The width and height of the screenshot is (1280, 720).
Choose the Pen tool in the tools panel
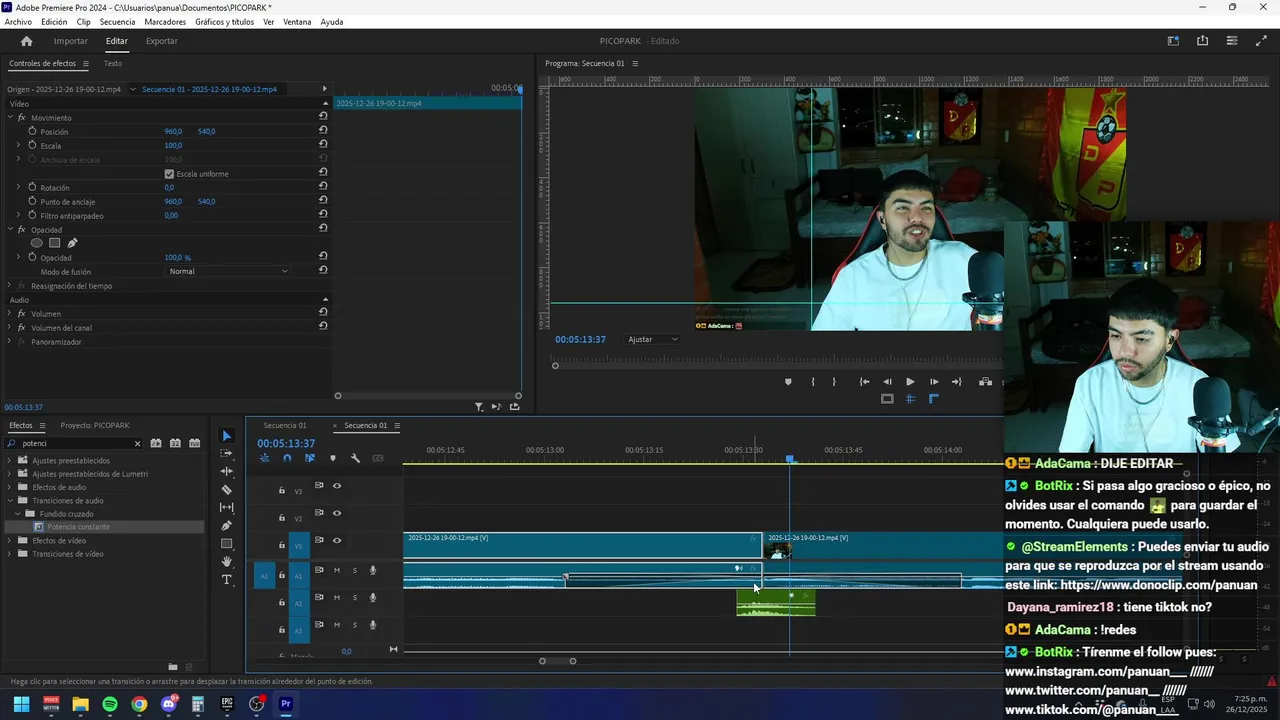pos(226,526)
